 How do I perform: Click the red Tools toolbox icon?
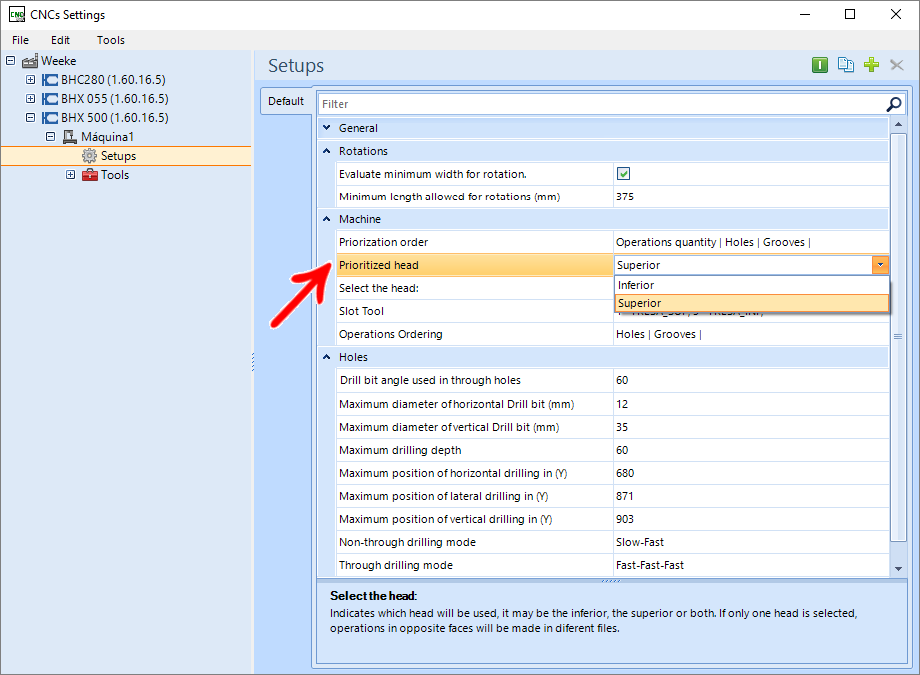tap(90, 175)
